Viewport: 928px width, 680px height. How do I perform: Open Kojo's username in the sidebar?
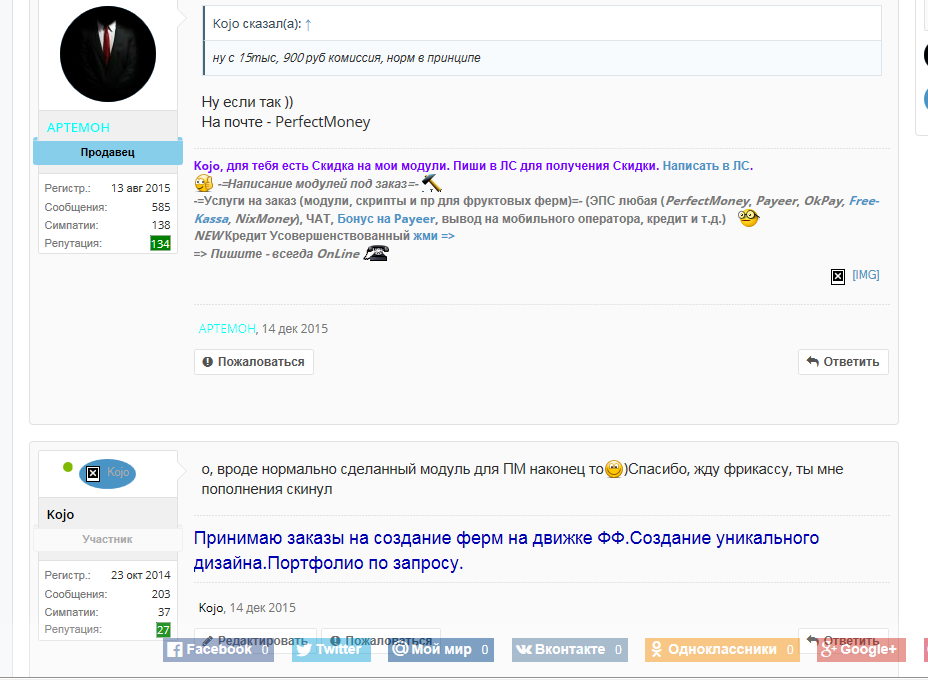coord(60,514)
